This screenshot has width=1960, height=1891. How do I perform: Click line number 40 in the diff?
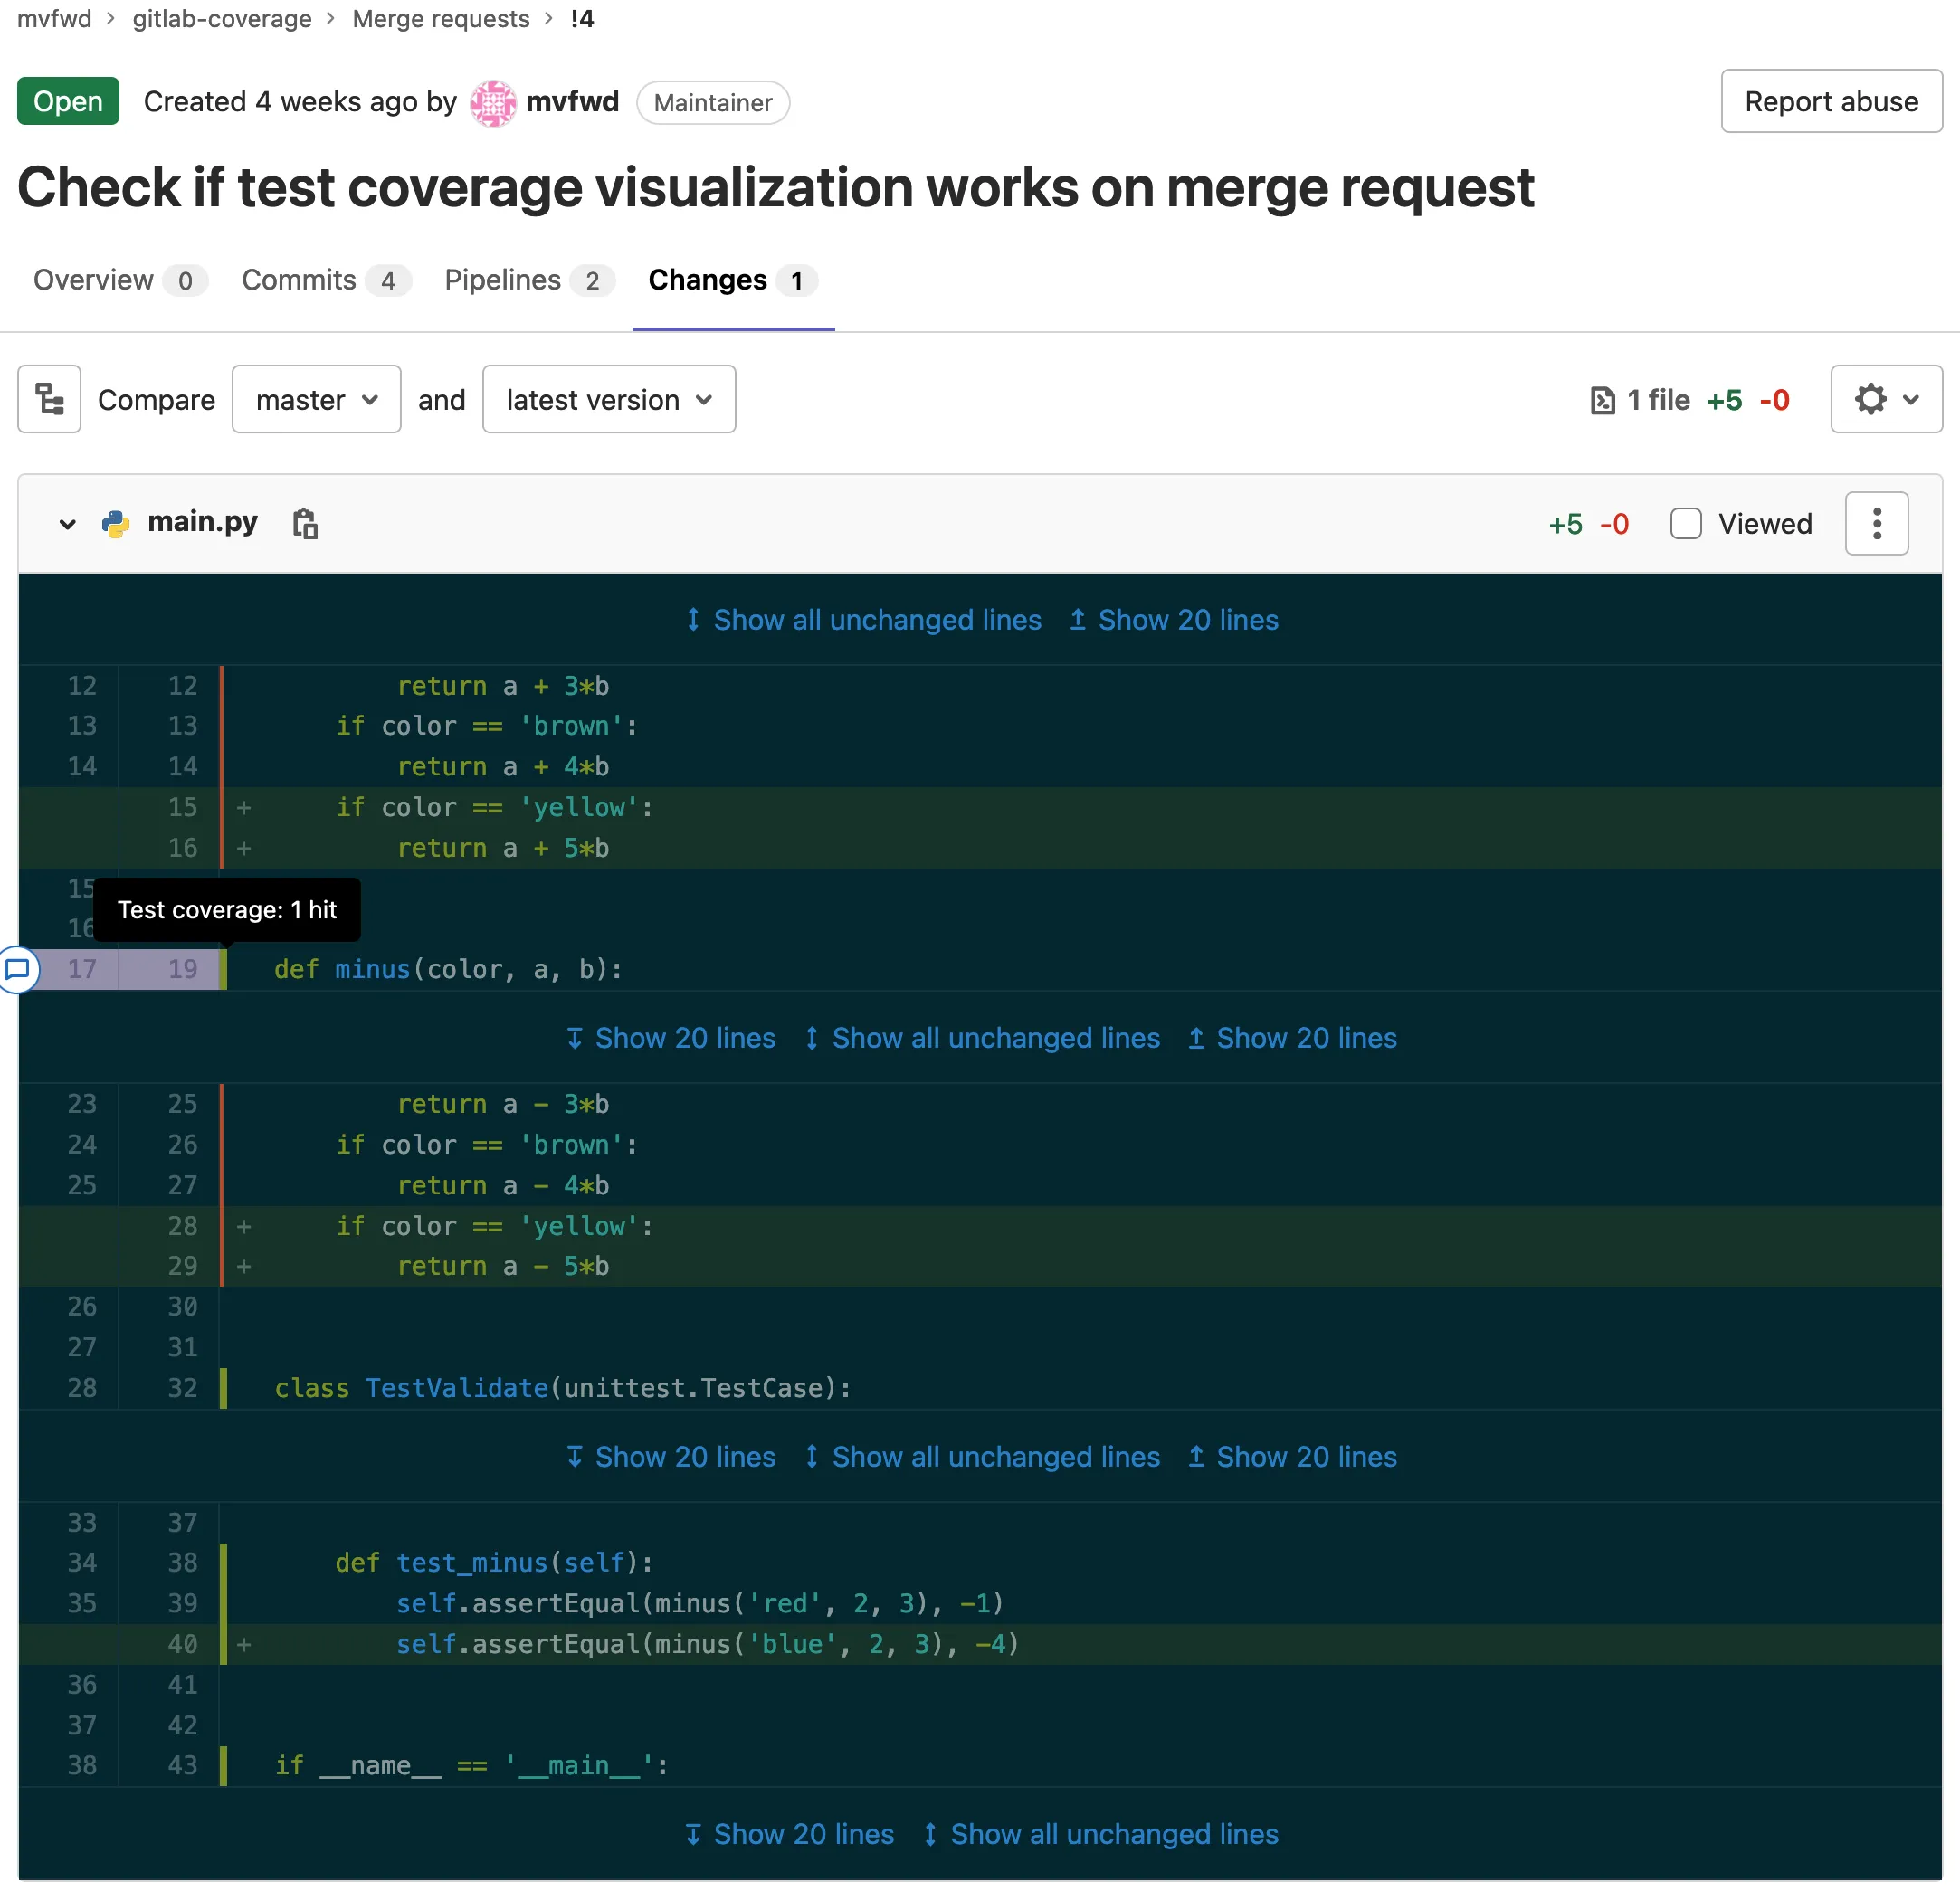point(182,1643)
